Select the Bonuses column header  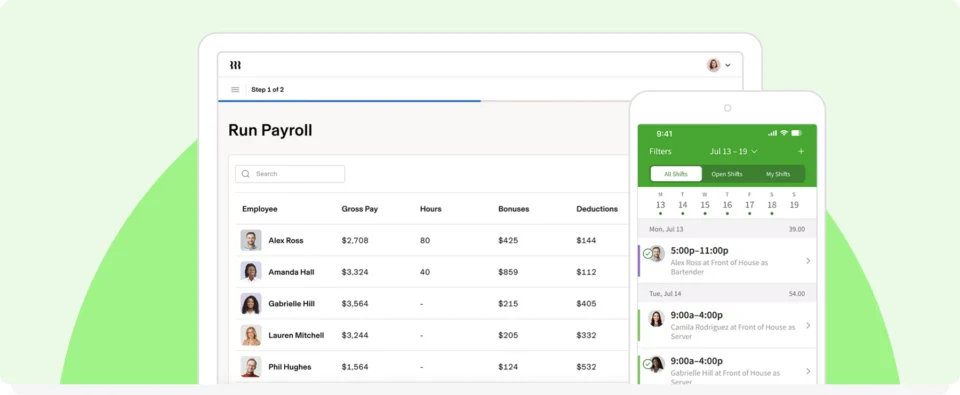pos(514,209)
